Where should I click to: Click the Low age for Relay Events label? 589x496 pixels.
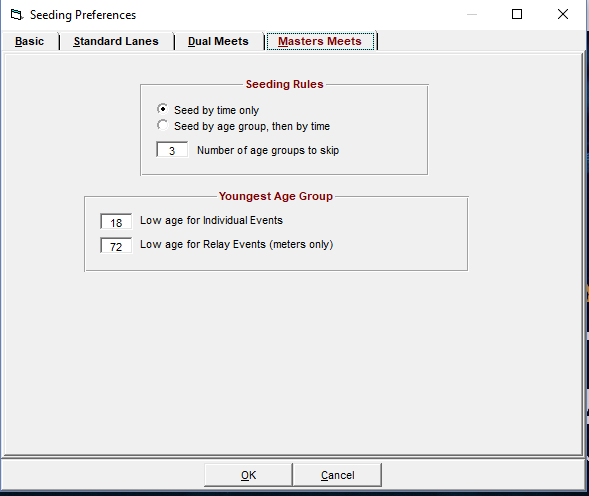pyautogui.click(x=237, y=244)
